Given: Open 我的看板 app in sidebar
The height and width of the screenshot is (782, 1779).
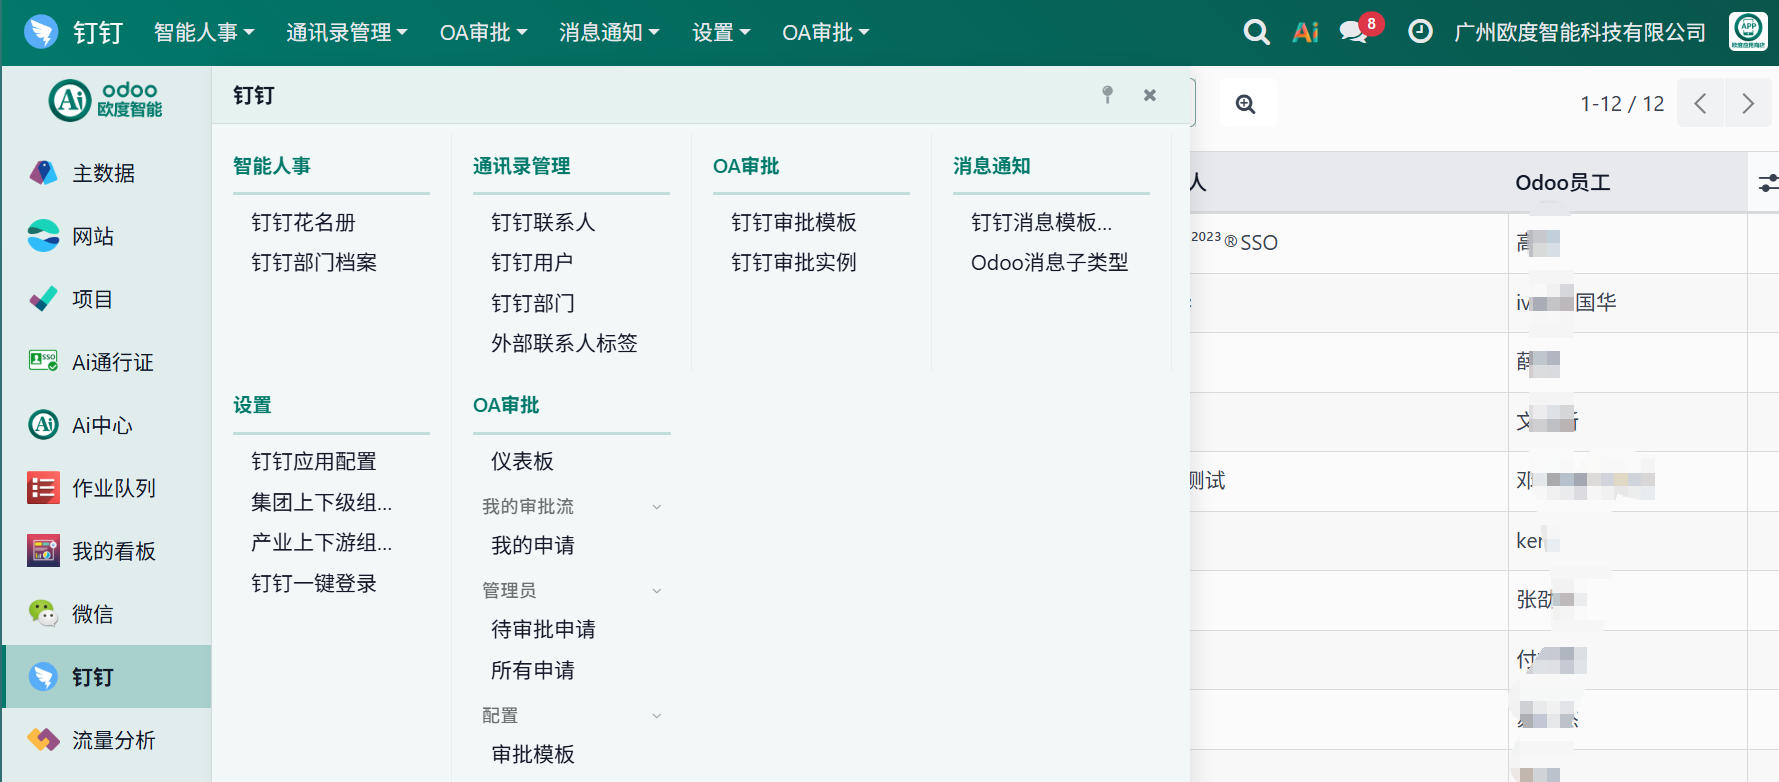Looking at the screenshot, I should [x=106, y=551].
